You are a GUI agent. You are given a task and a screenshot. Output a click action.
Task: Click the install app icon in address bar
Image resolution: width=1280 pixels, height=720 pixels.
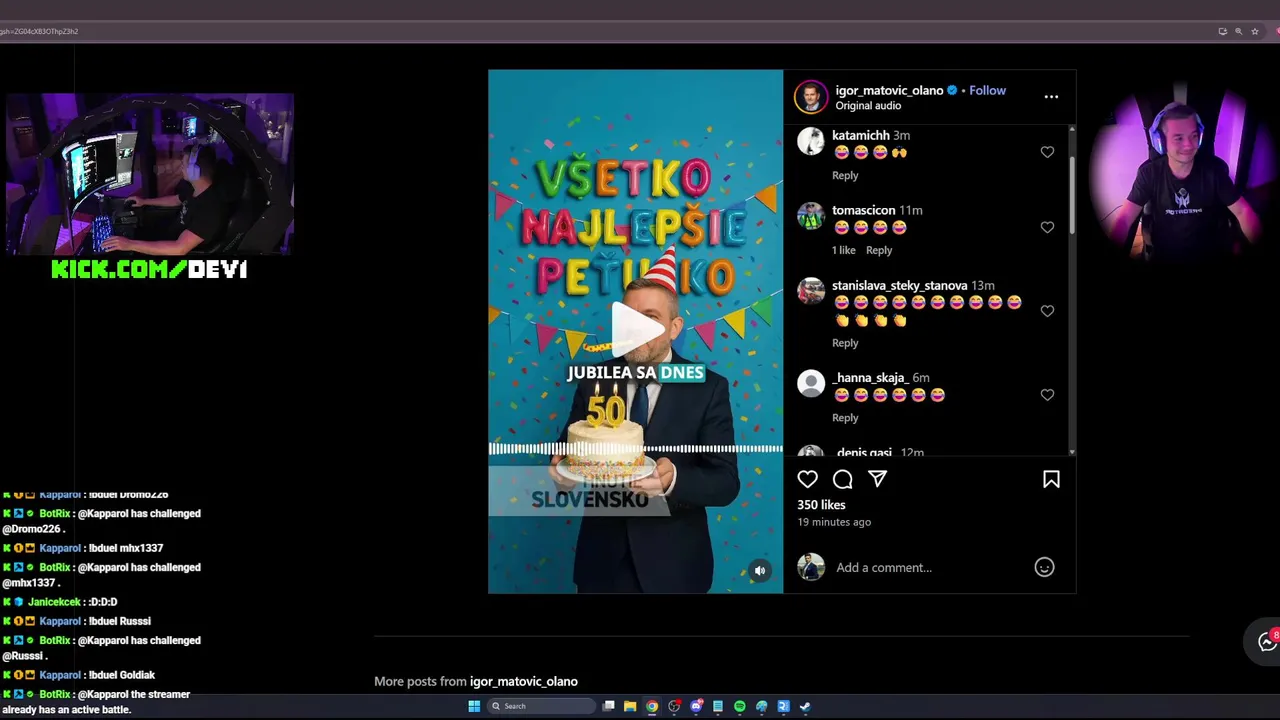click(x=1222, y=31)
